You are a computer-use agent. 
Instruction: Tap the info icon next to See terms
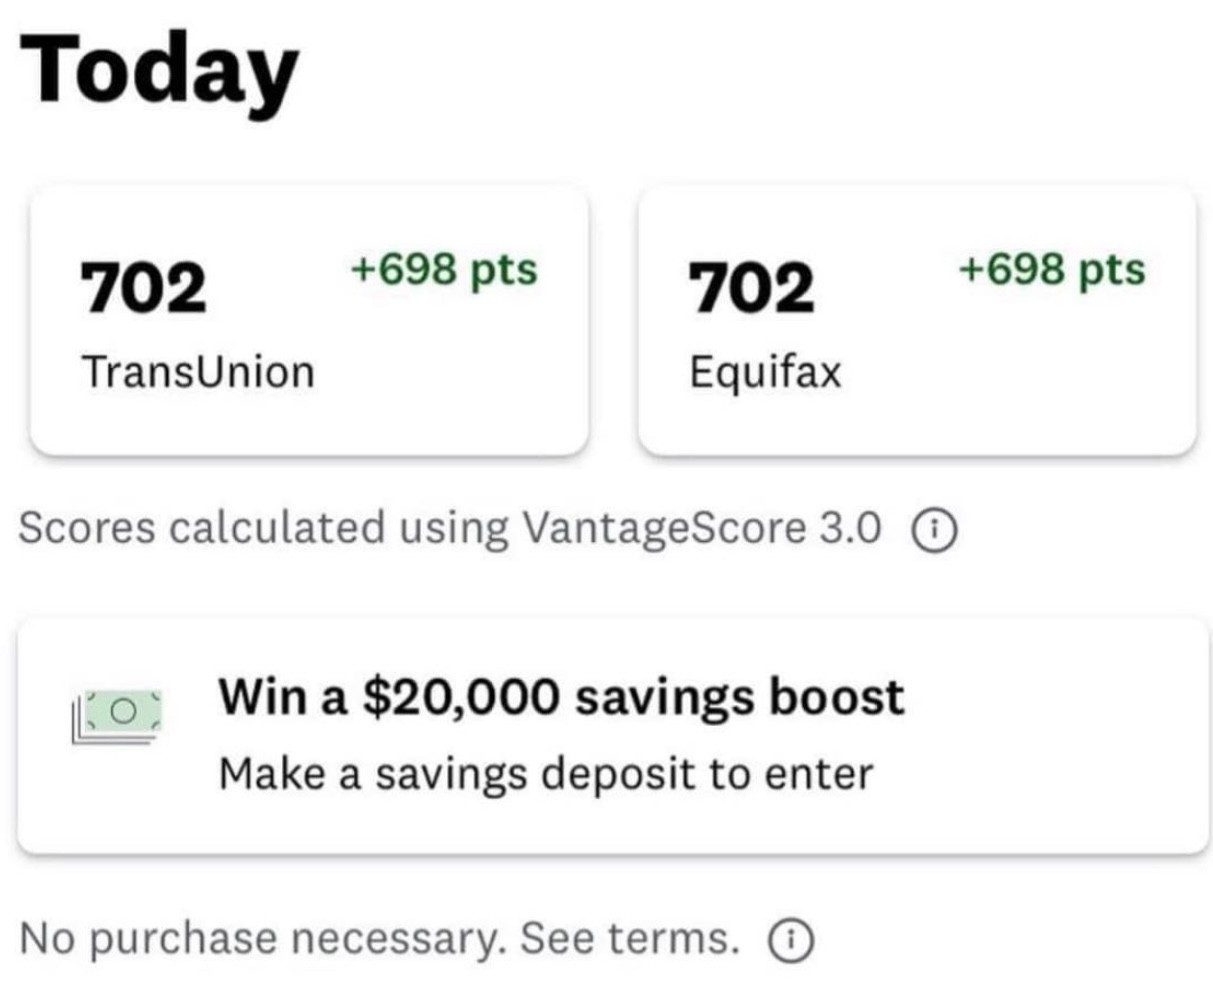tap(790, 939)
